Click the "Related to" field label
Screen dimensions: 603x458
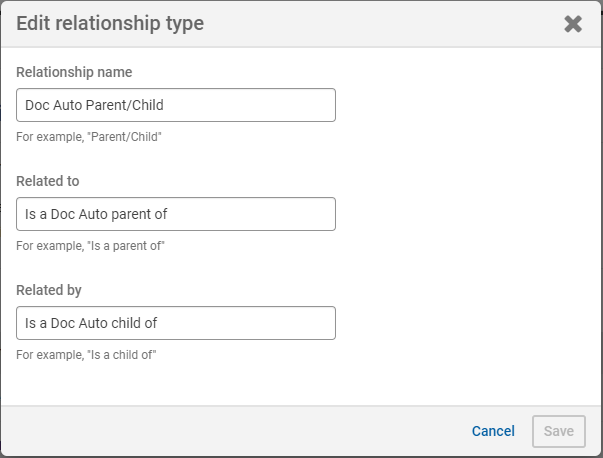coord(48,181)
